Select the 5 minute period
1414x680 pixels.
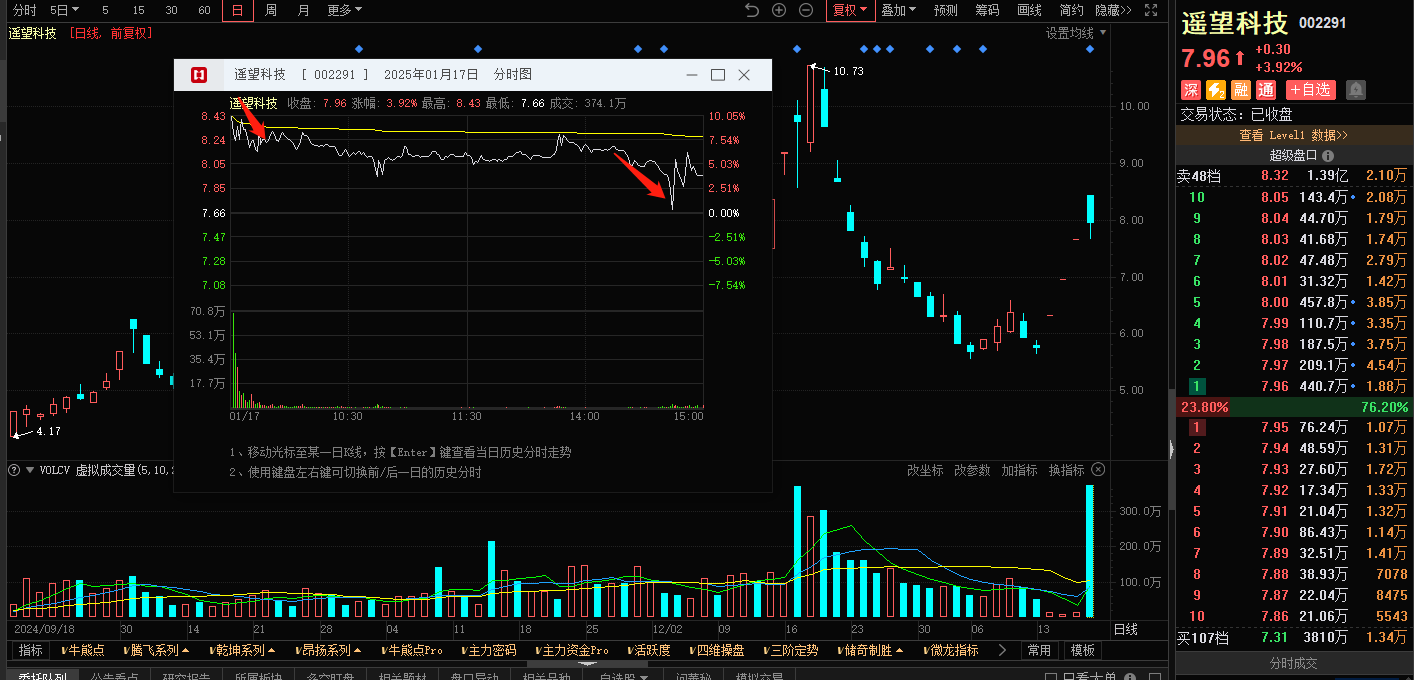(105, 10)
